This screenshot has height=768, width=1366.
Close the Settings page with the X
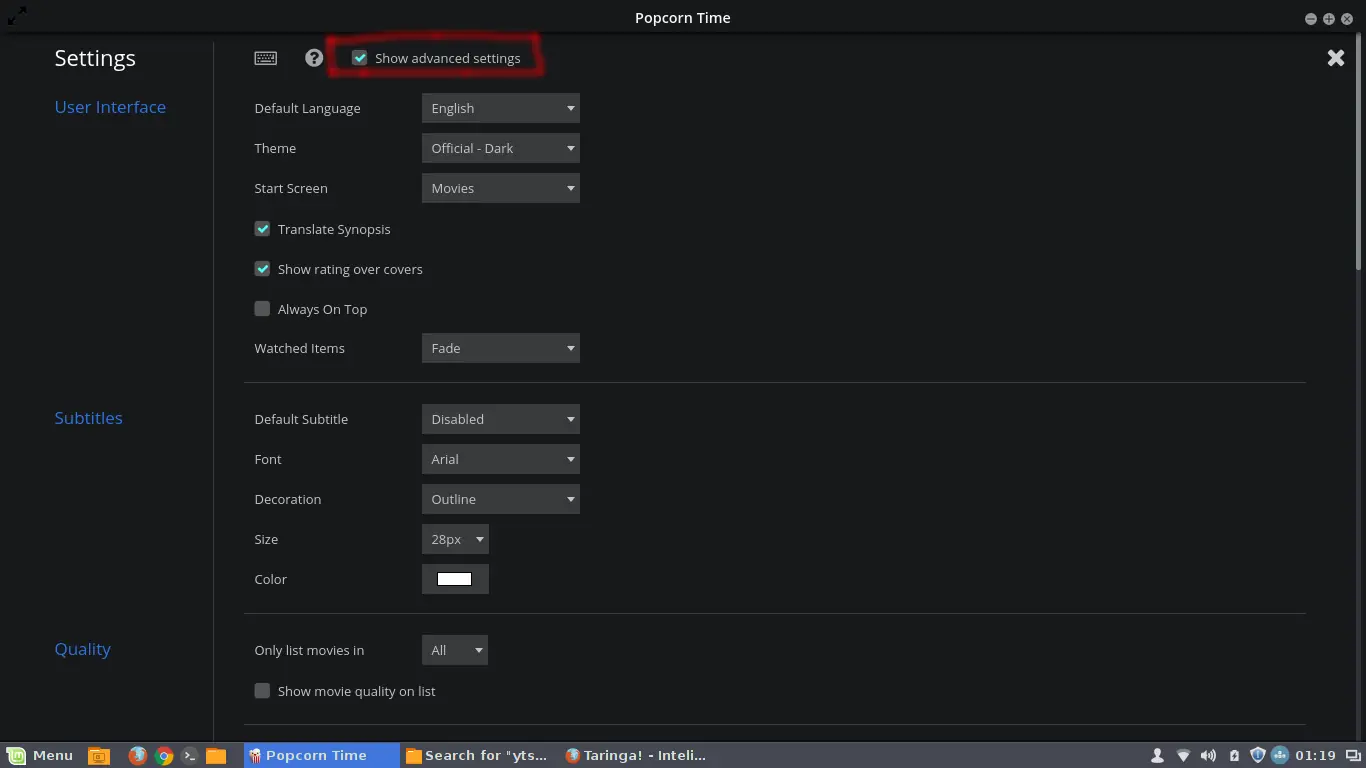tap(1335, 58)
